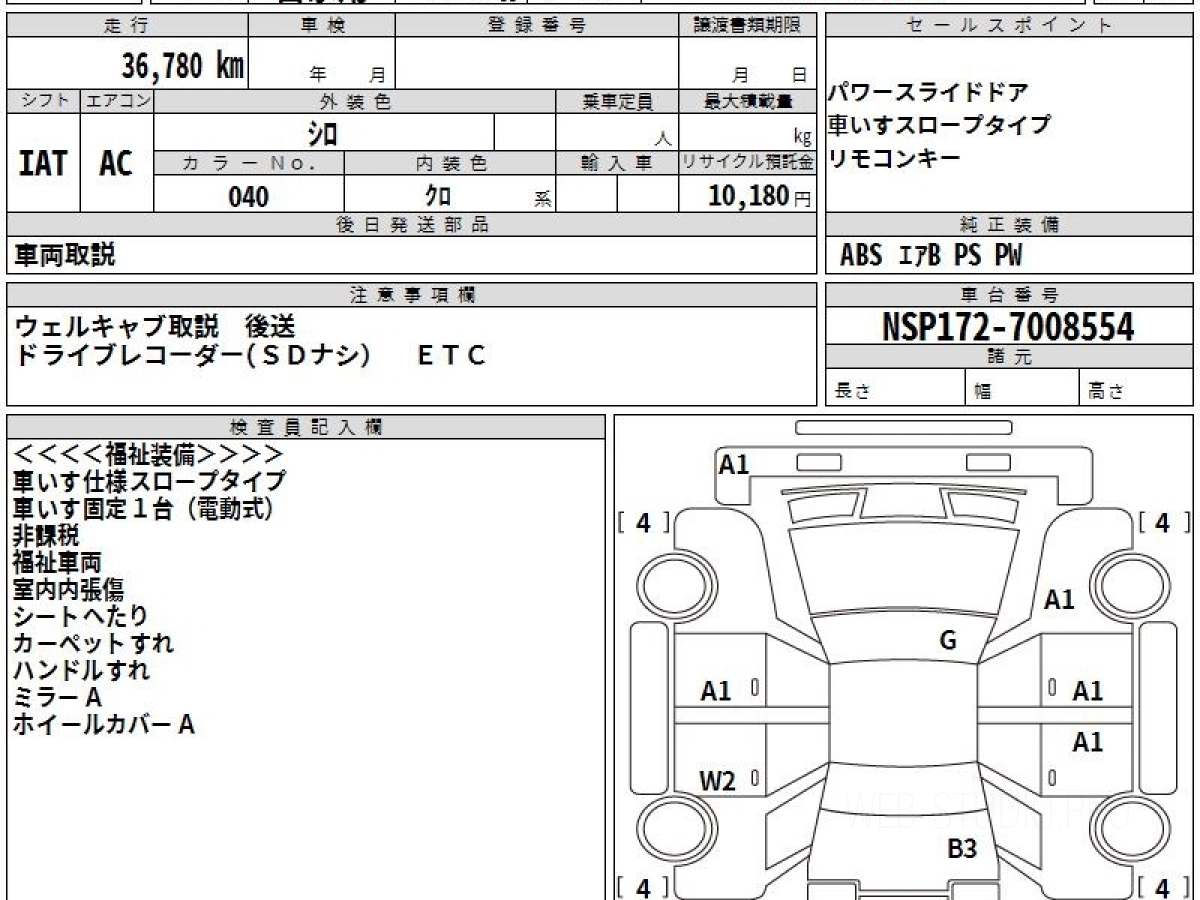Select the <<<<福祉装備>>>> line
Viewport: 1200px width, 900px height.
(149, 455)
